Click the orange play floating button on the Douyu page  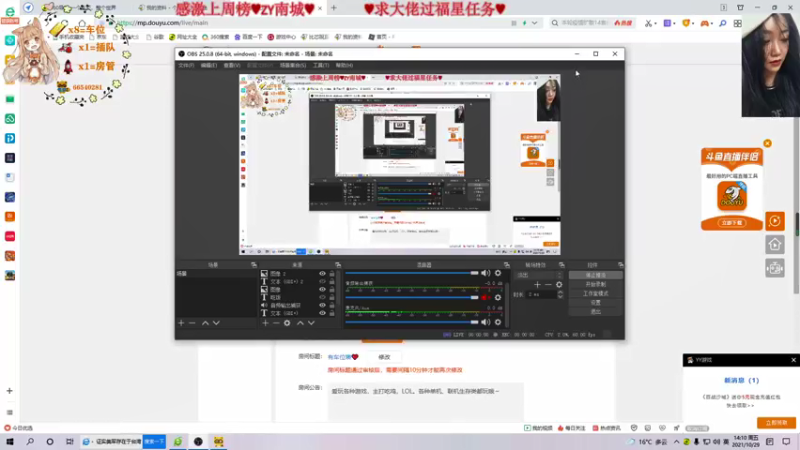point(775,221)
